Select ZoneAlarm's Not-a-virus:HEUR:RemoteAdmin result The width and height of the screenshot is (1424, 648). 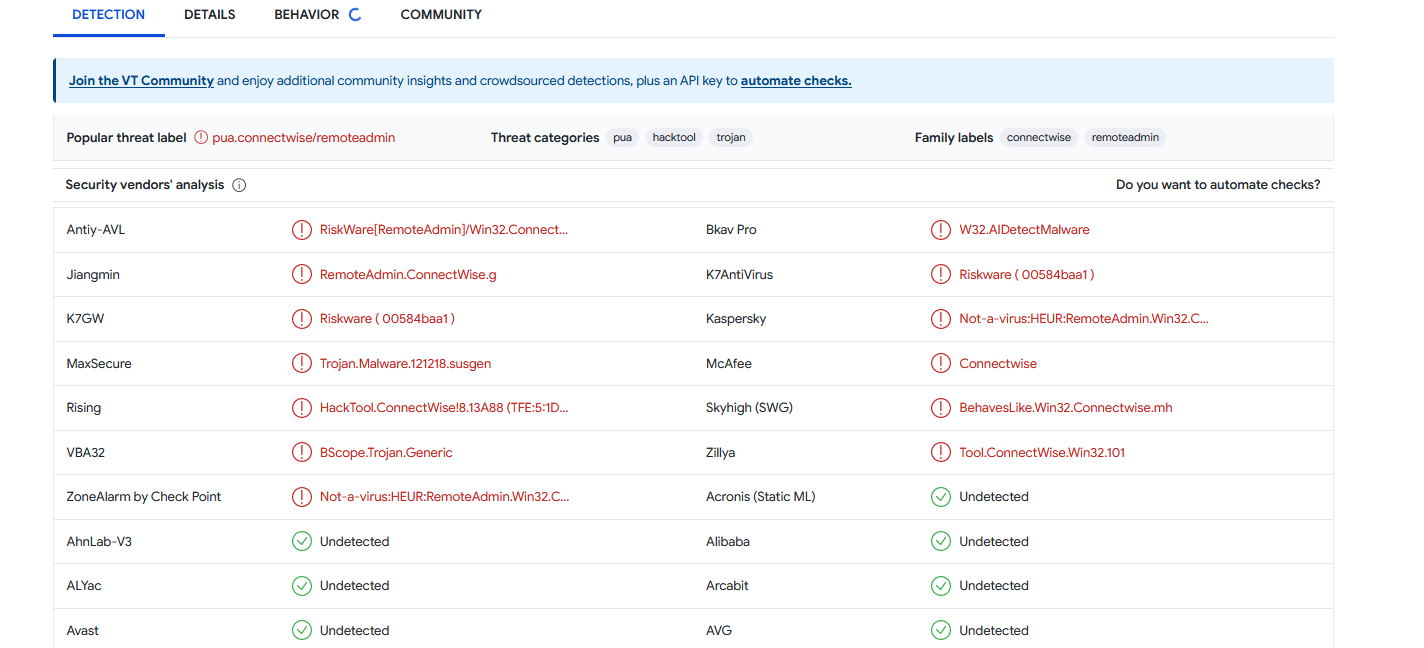pyautogui.click(x=445, y=497)
